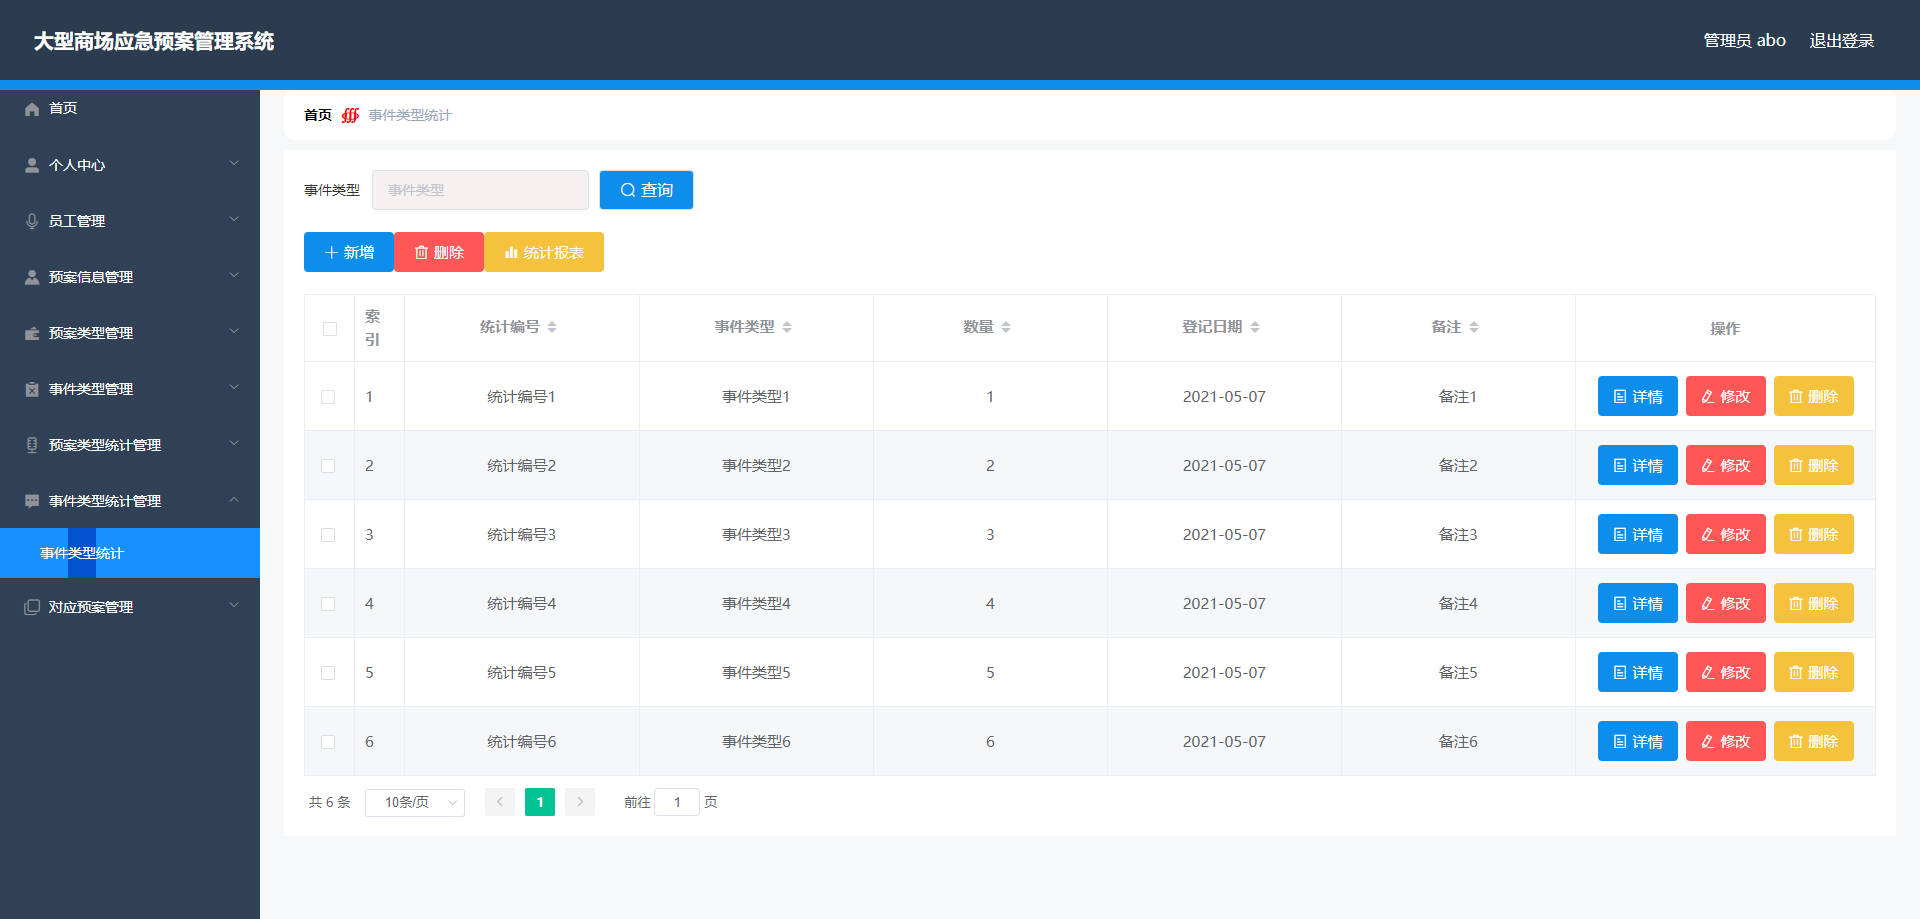Go to next page arrow
The width and height of the screenshot is (1920, 919).
pos(580,802)
